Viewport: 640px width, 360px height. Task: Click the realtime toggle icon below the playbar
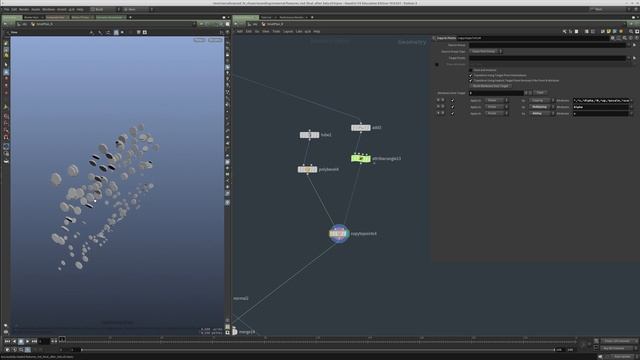[x=7, y=350]
